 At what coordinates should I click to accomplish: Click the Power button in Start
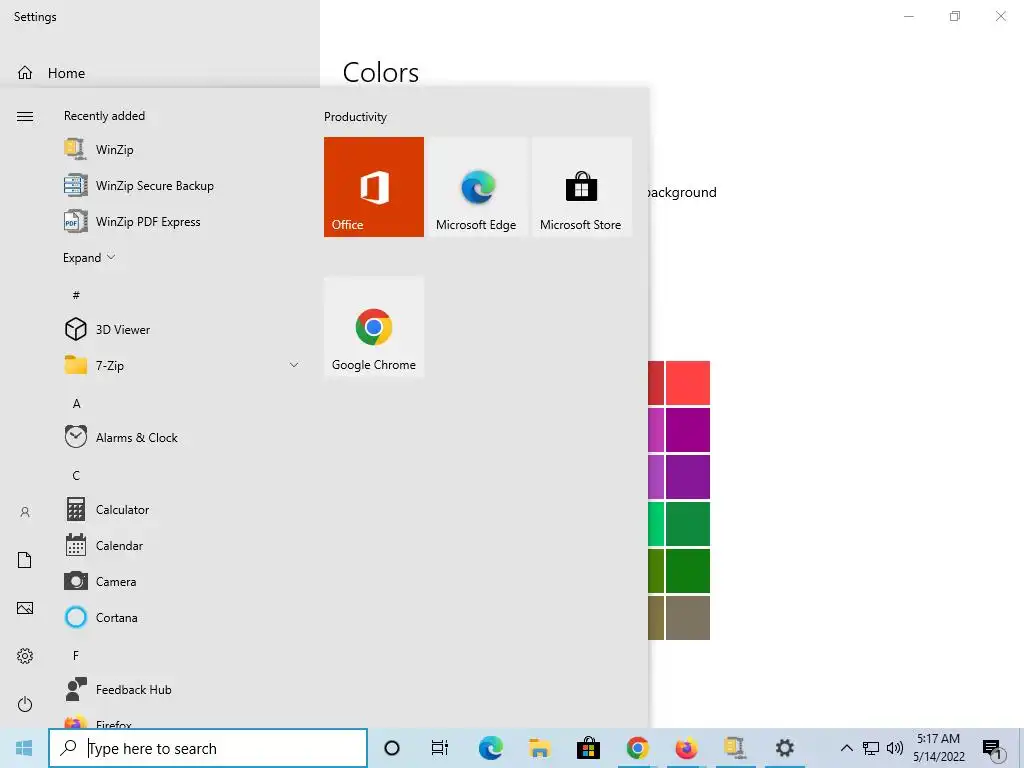25,704
